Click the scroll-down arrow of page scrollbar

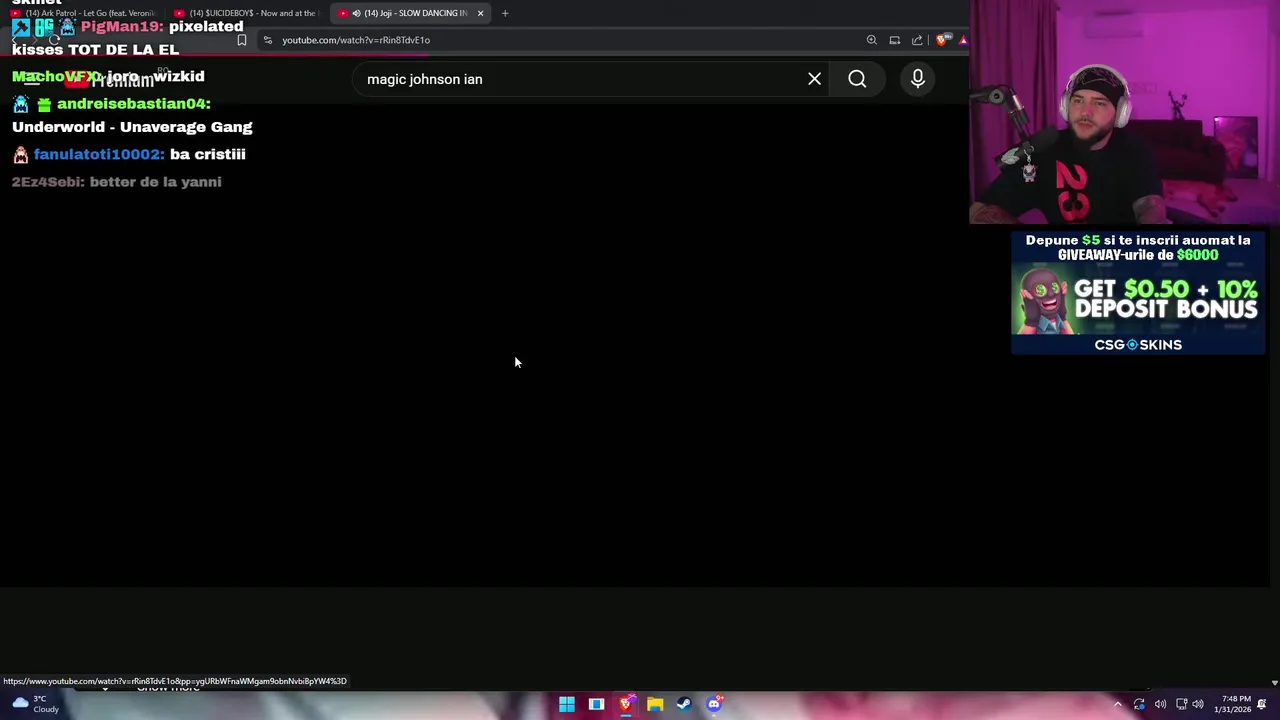(x=1274, y=682)
